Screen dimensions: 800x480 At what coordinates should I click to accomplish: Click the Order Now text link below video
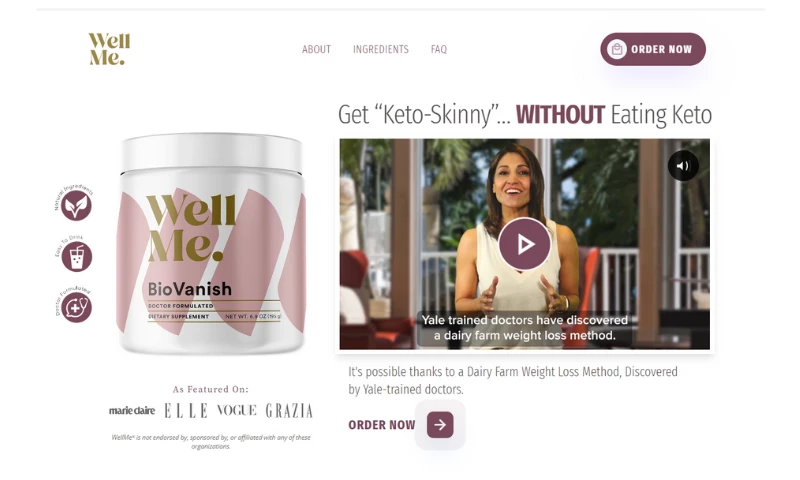coord(382,425)
